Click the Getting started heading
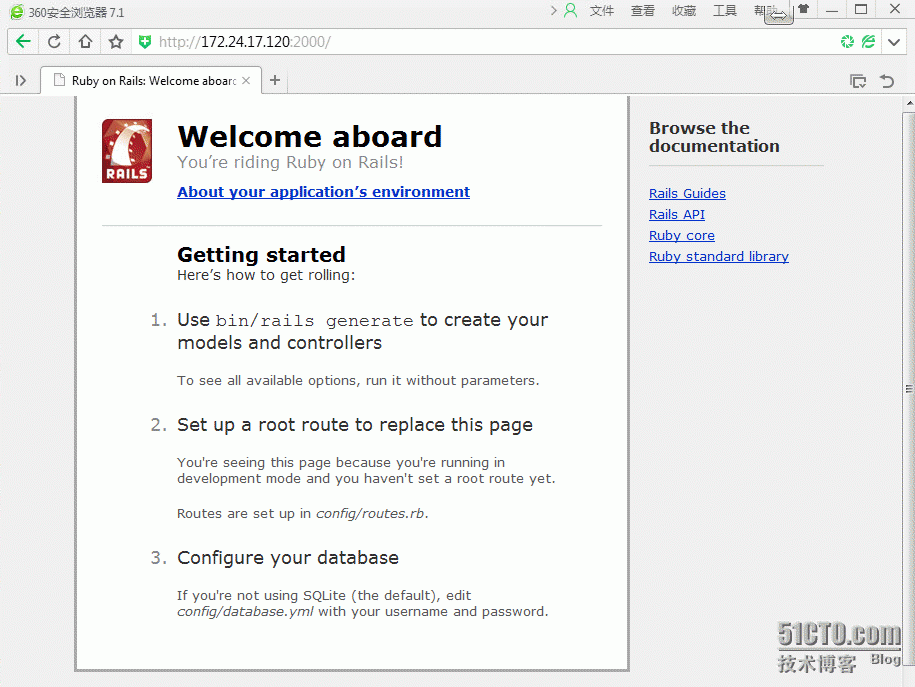Screen dimensions: 915x687 point(261,255)
